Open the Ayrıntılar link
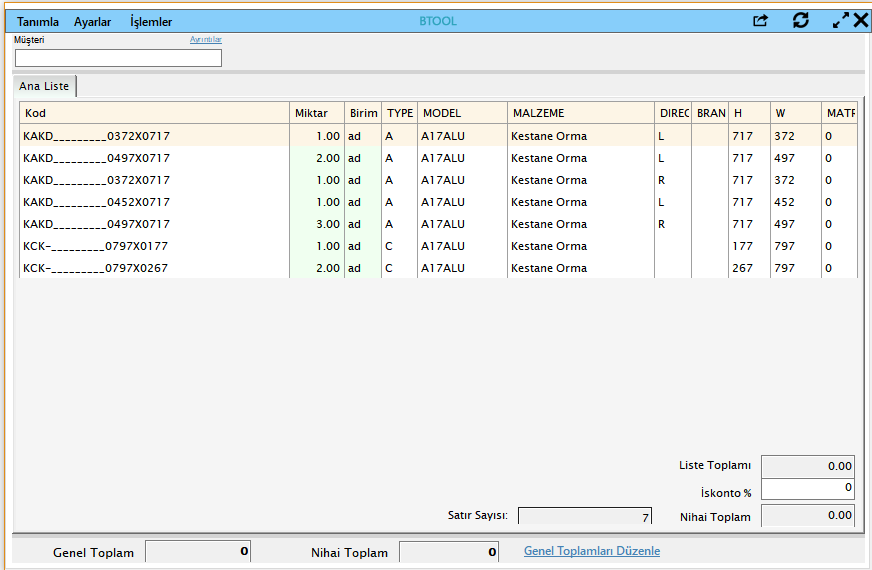Viewport: 872px width, 570px height. (206, 39)
